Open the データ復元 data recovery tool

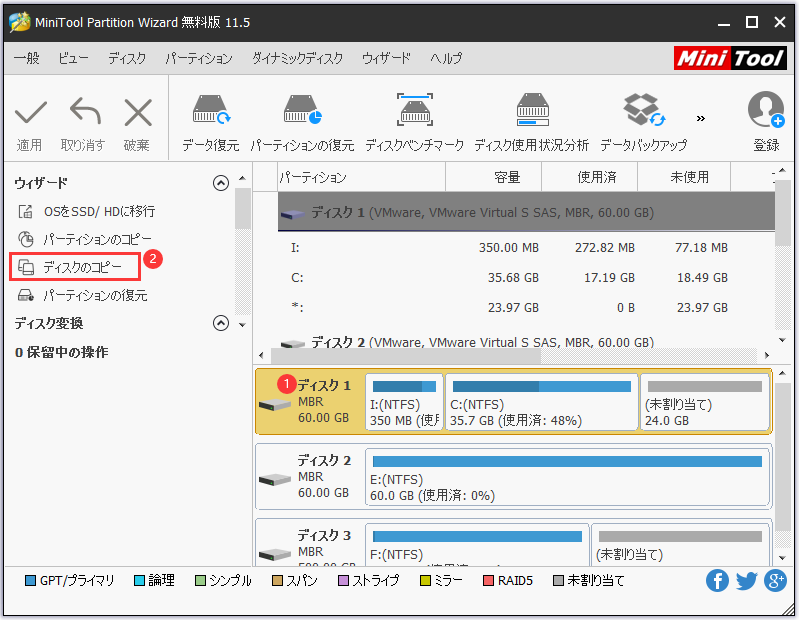coord(211,123)
